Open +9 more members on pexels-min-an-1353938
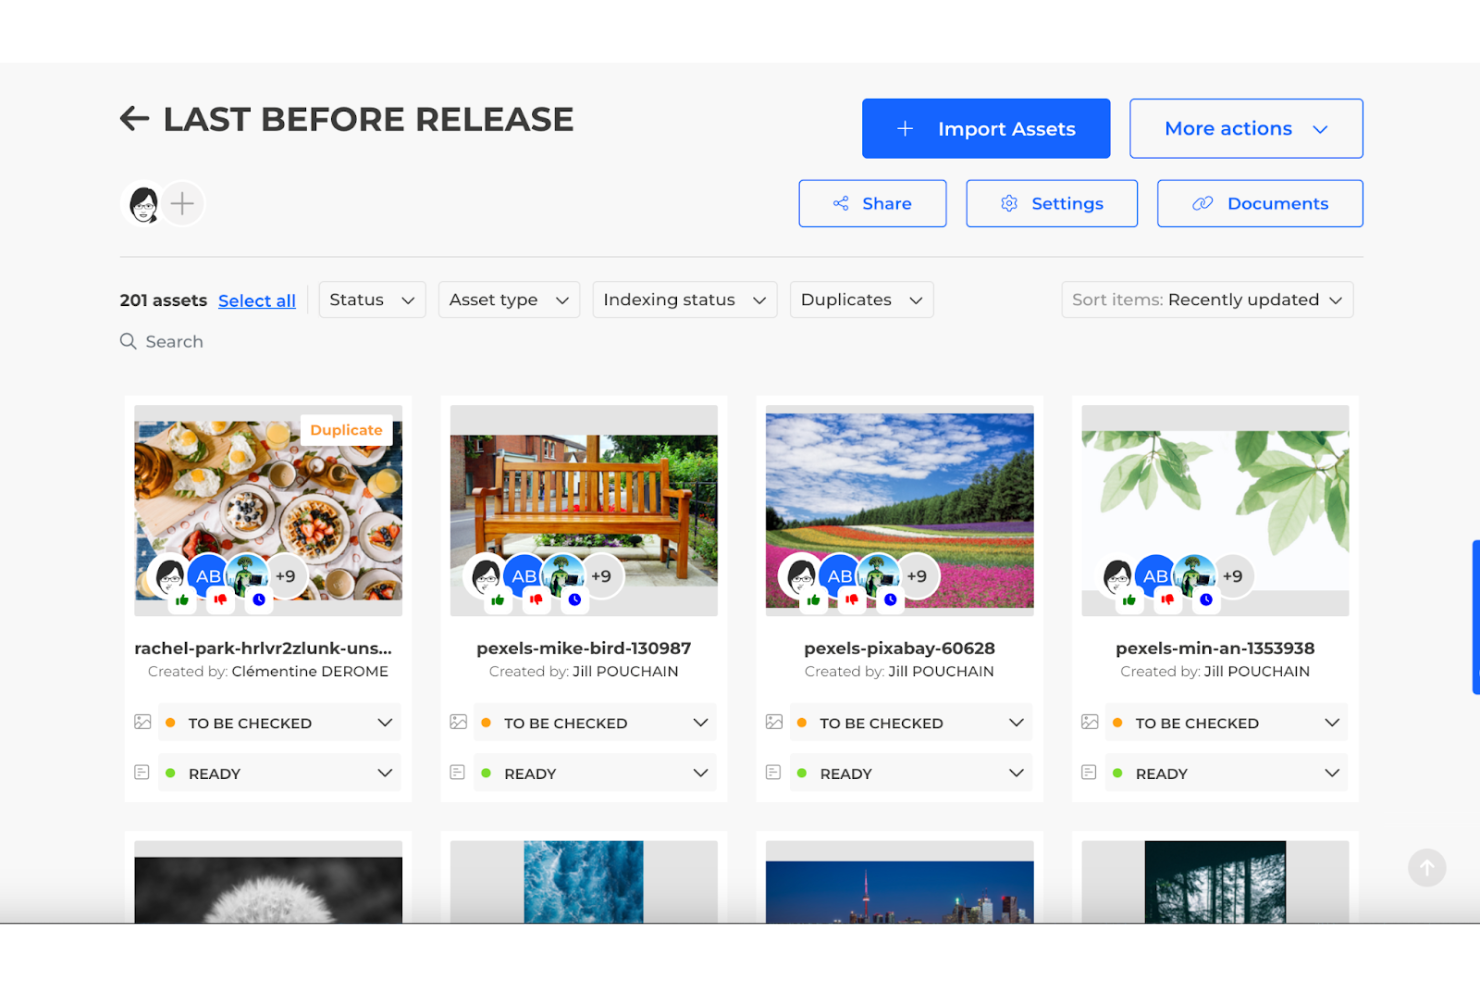Viewport: 1480px width, 987px height. tap(1233, 576)
